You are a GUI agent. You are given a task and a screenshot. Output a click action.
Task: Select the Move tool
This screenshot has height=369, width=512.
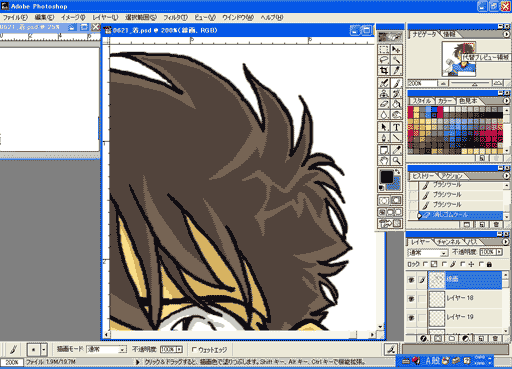click(396, 50)
